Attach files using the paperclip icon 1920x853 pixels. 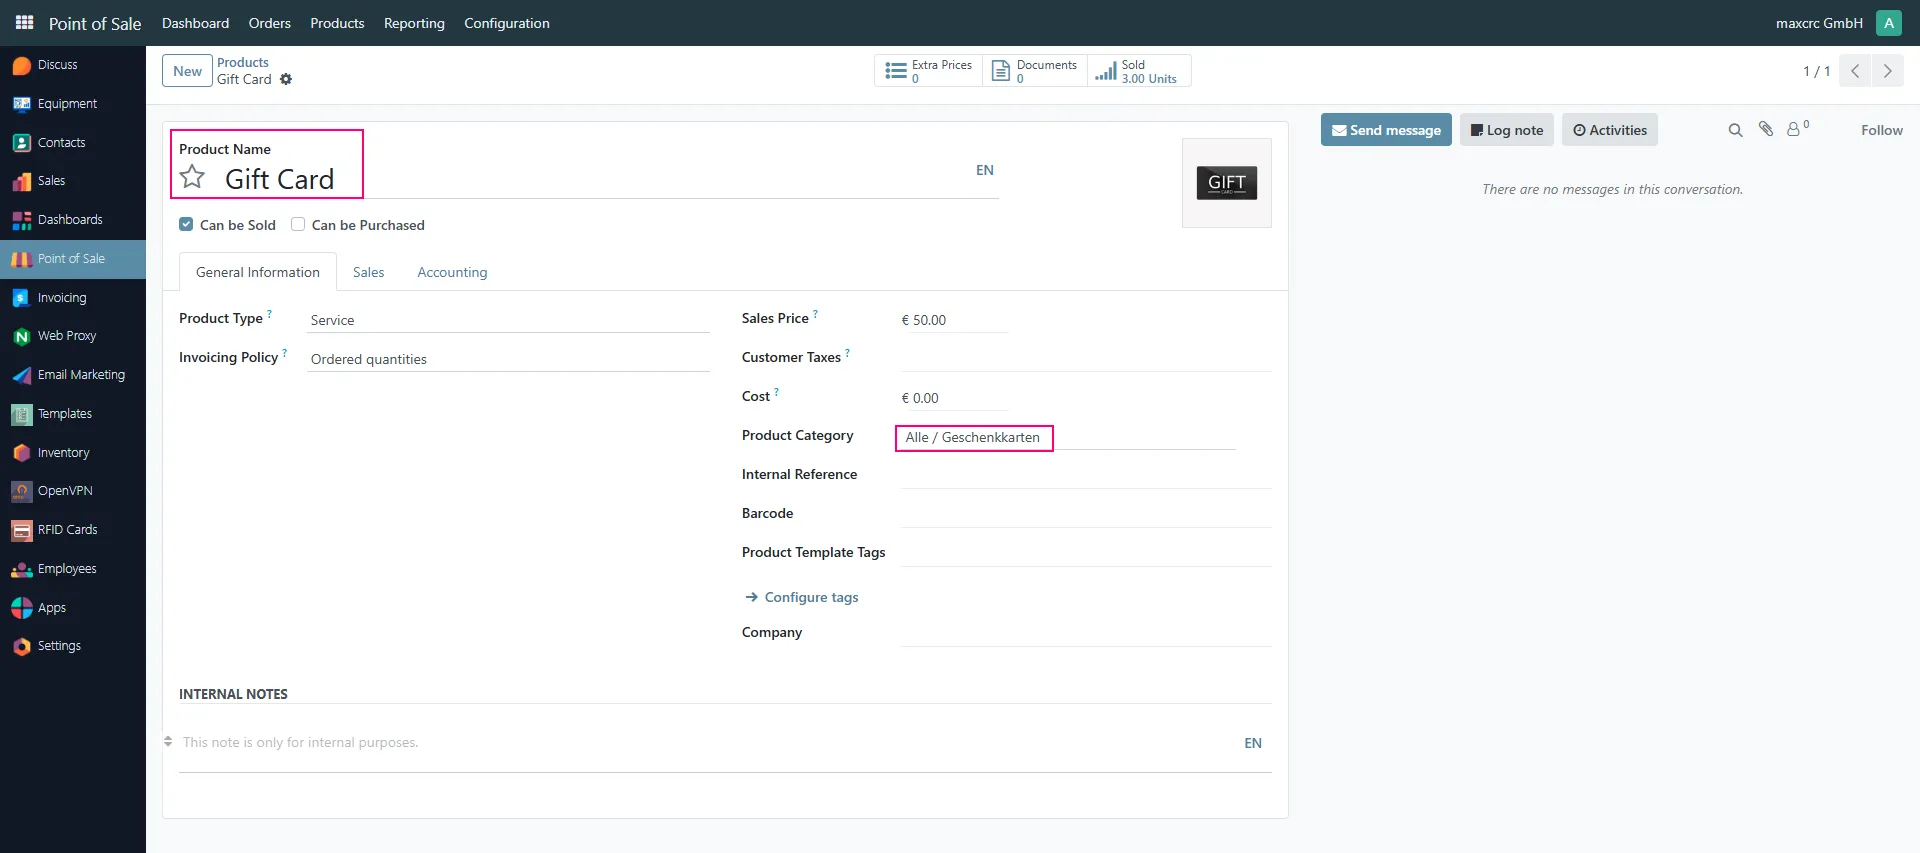[1766, 129]
